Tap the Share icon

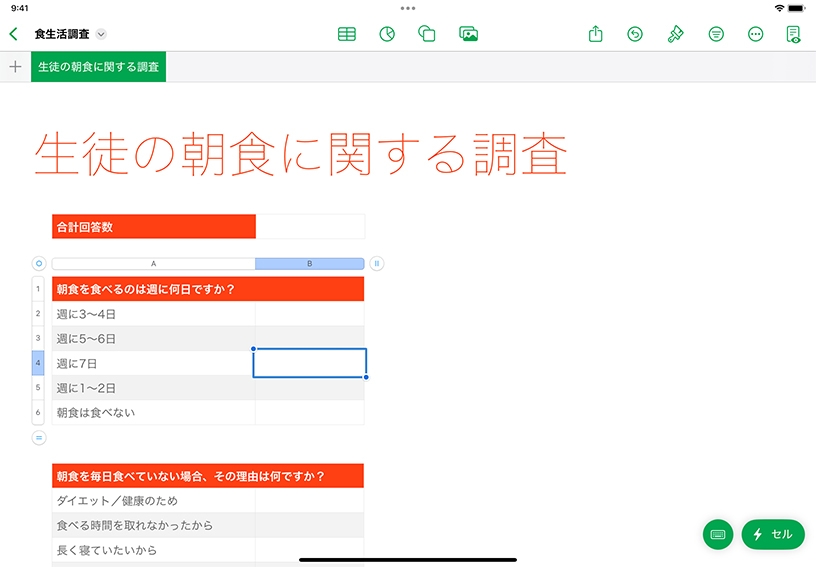pos(596,34)
